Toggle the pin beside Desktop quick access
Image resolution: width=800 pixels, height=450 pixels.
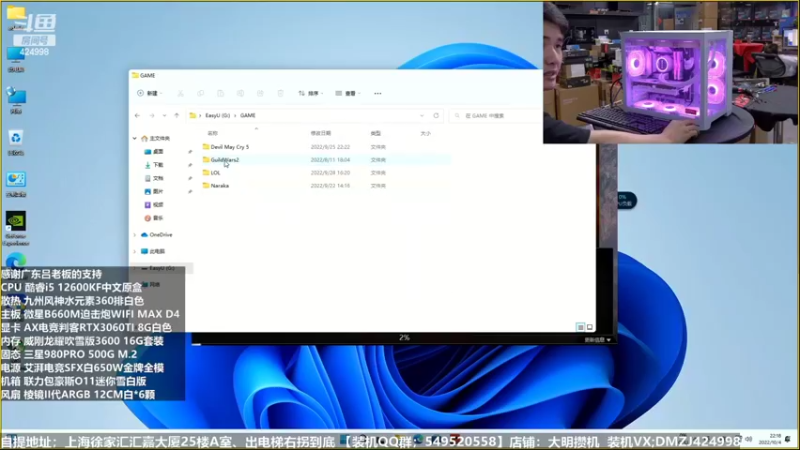point(190,152)
